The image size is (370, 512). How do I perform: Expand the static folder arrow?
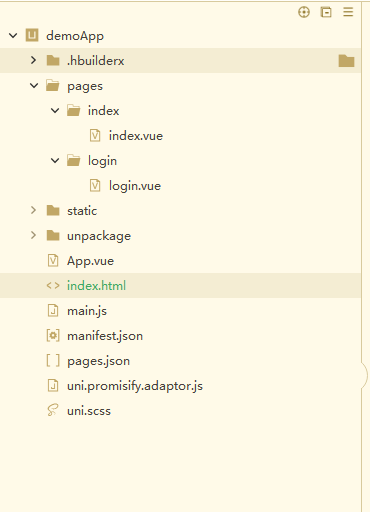click(x=34, y=210)
